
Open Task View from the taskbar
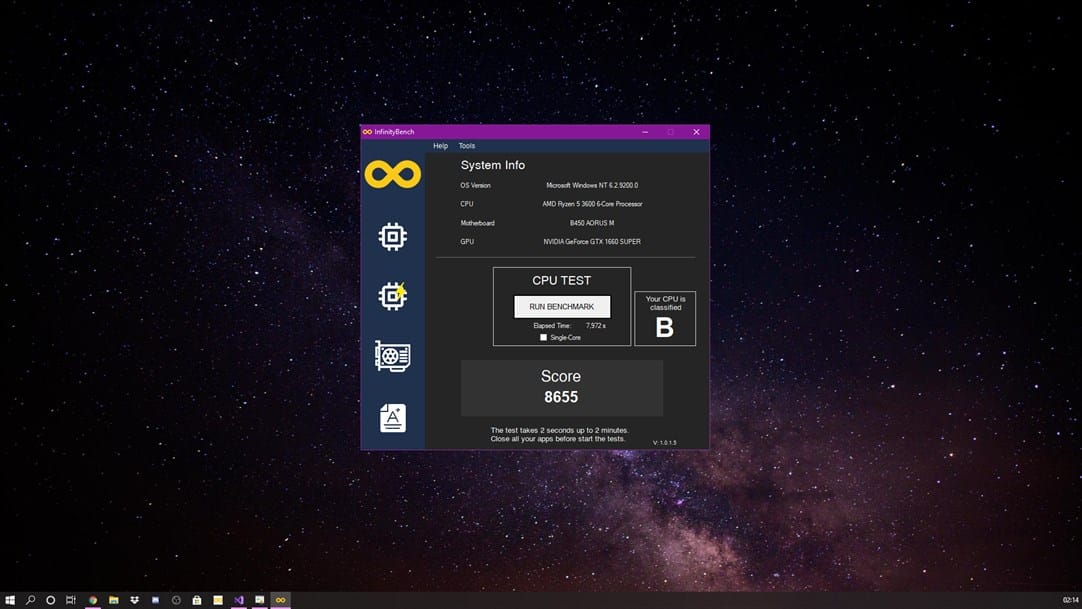71,600
